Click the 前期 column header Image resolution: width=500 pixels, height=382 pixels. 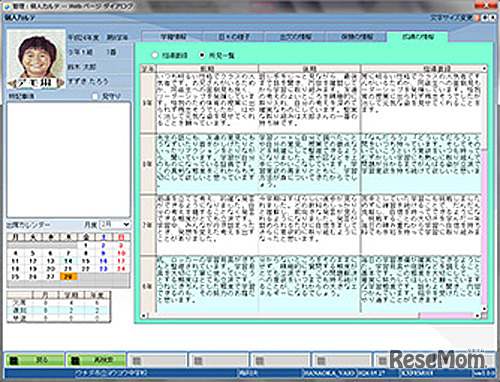pyautogui.click(x=207, y=69)
